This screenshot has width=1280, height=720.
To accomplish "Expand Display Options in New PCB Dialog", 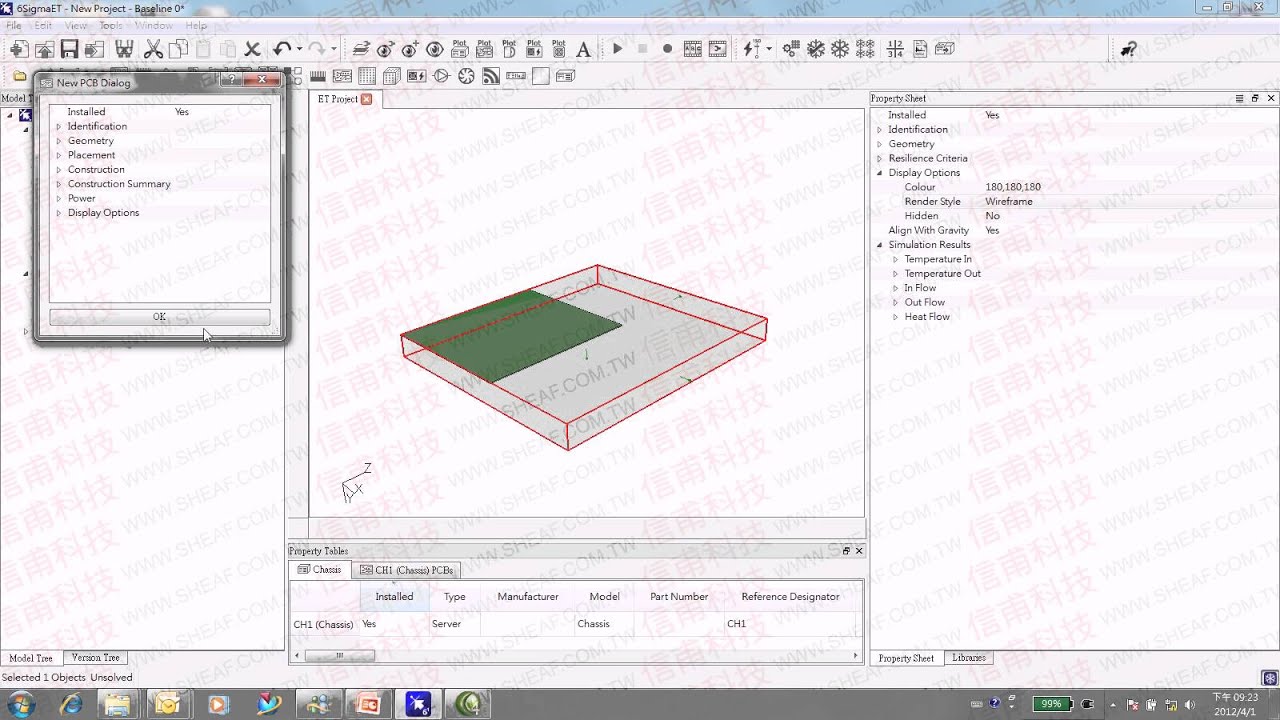I will point(59,213).
